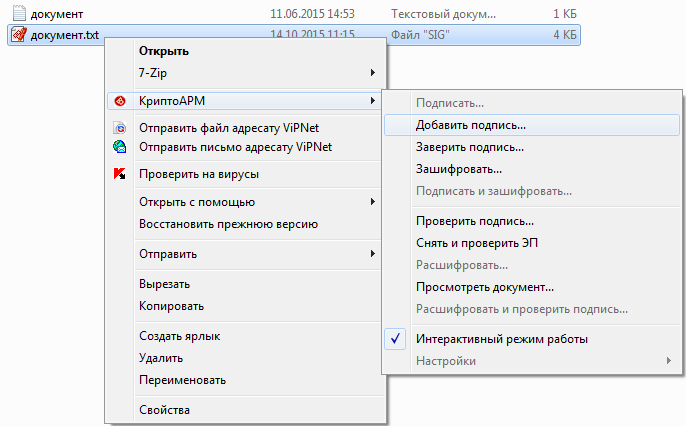Expand the Открыть с помощью submenu arrow
The image size is (686, 426).
coord(373,202)
